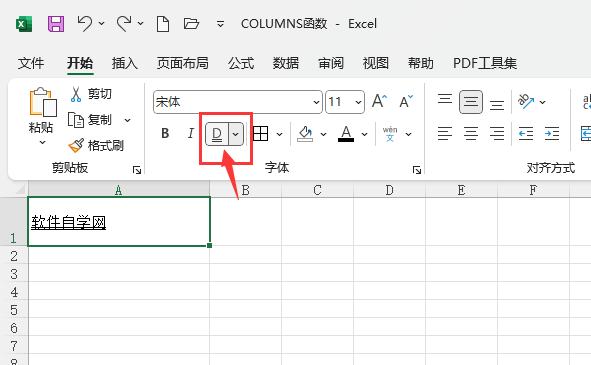Show phonetic guide with the wén icon

click(390, 134)
